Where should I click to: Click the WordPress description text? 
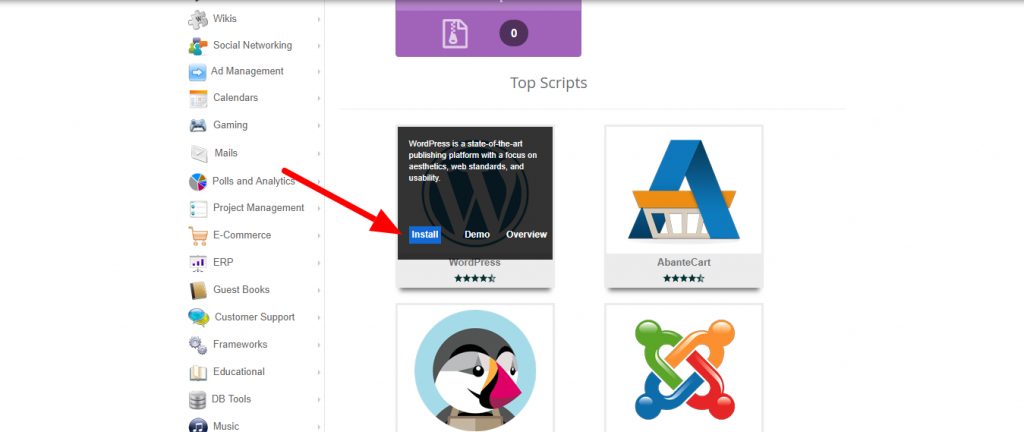[473, 161]
